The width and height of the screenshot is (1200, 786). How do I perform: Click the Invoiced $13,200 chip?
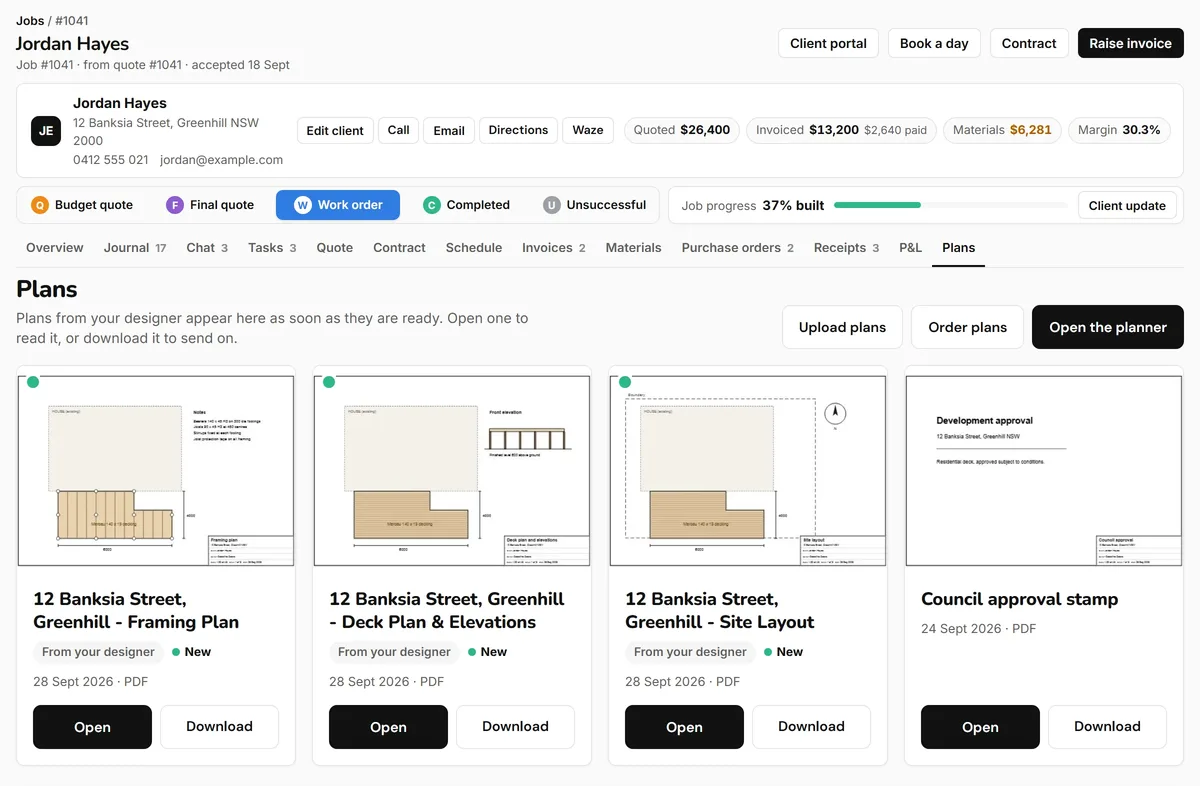(x=841, y=130)
